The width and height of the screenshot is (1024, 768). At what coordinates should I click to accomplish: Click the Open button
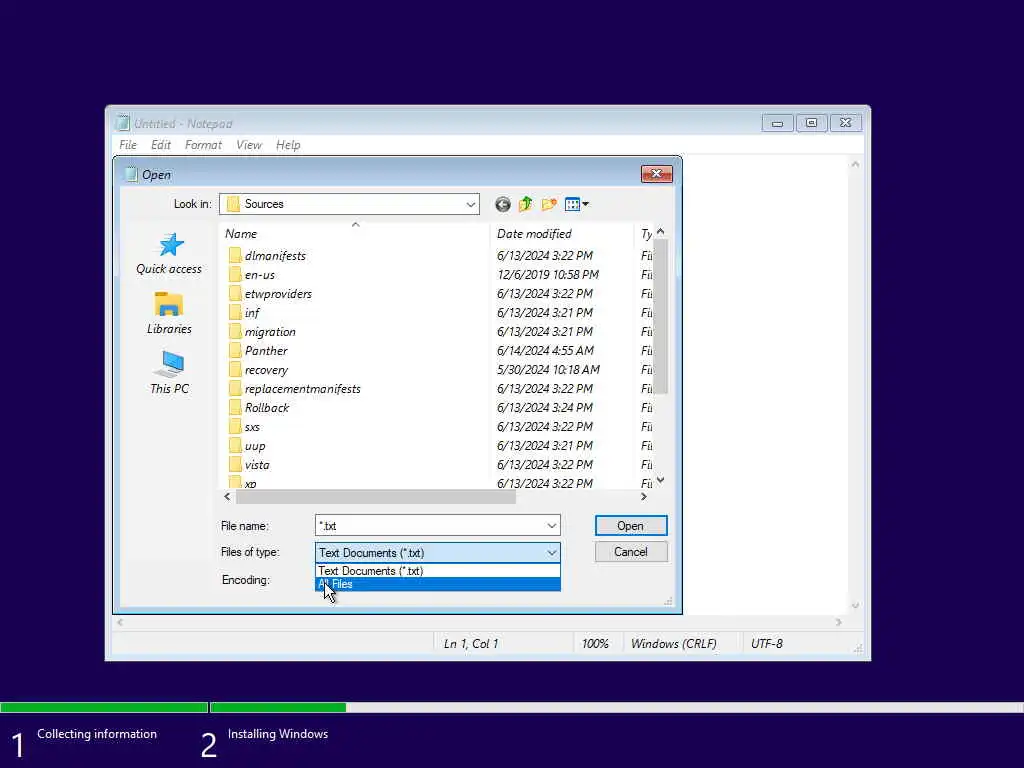pos(631,526)
